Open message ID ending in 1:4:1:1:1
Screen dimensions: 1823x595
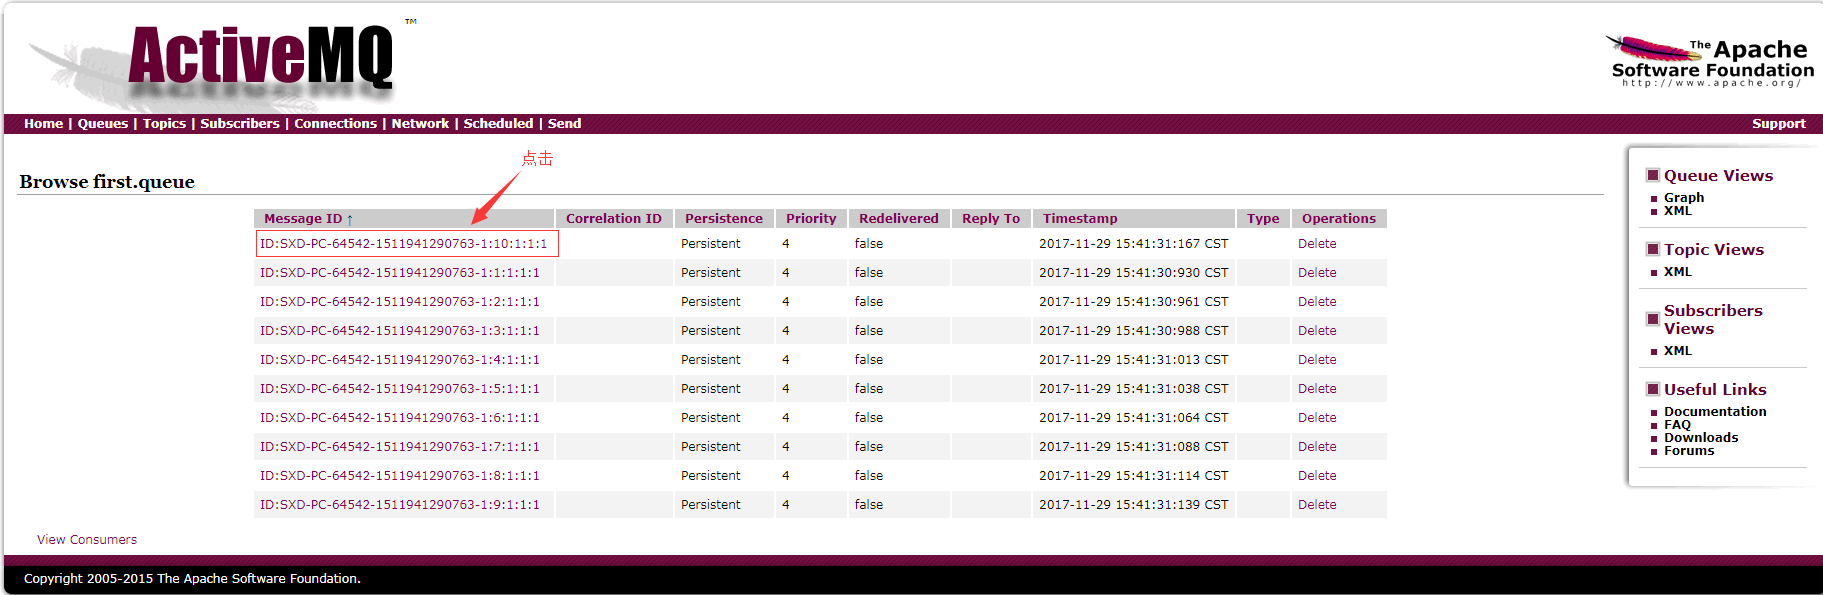400,359
